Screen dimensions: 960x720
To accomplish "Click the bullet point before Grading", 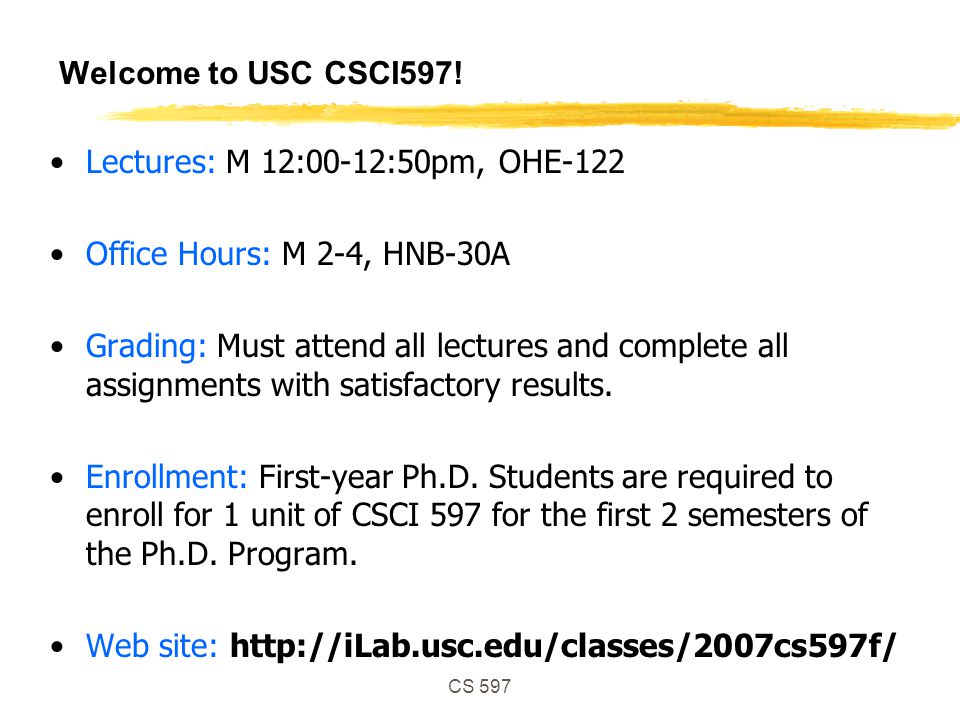I will coord(58,347).
